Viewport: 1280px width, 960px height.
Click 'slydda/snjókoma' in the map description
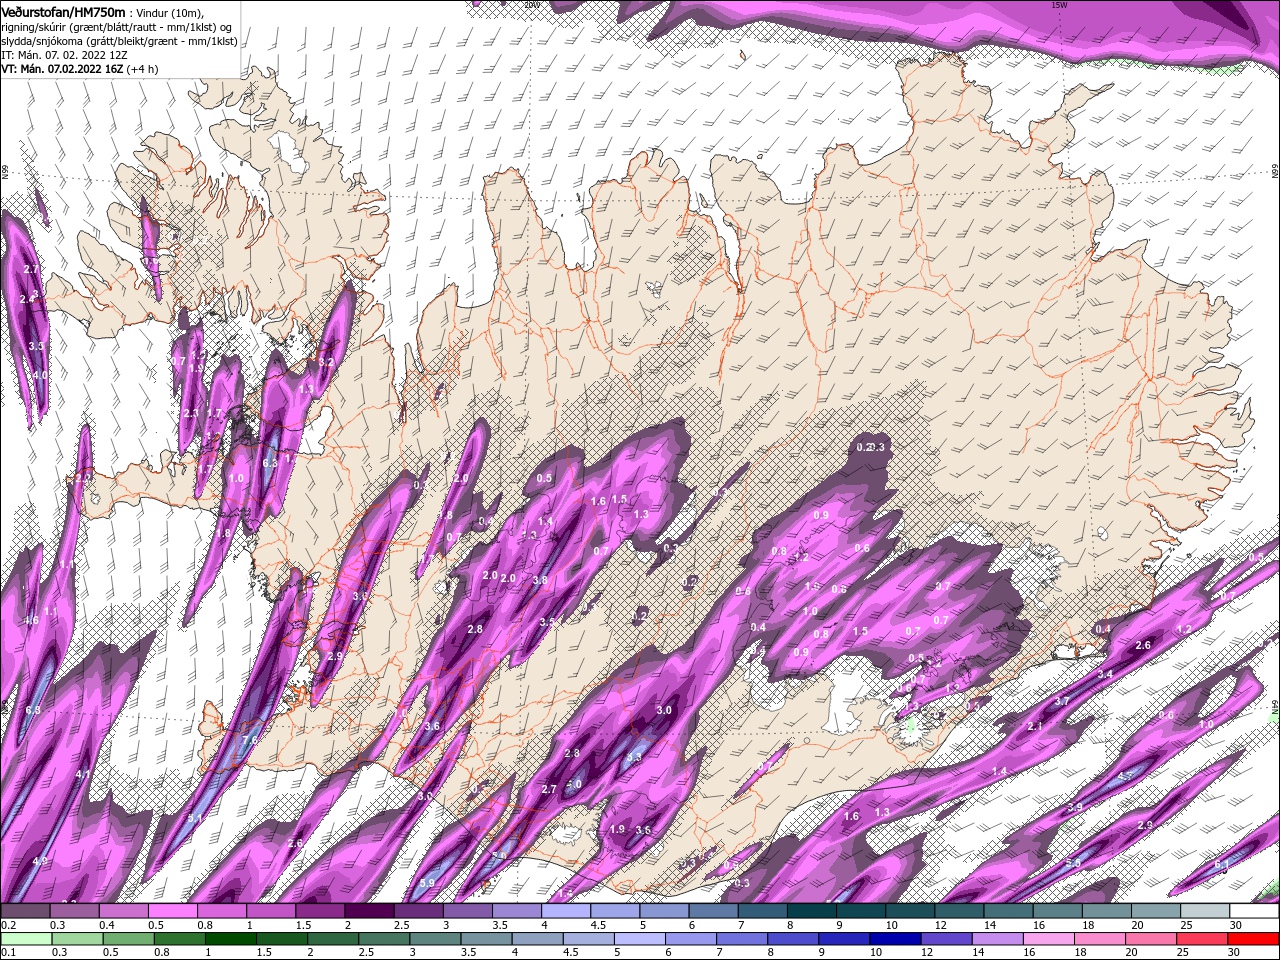(40, 41)
